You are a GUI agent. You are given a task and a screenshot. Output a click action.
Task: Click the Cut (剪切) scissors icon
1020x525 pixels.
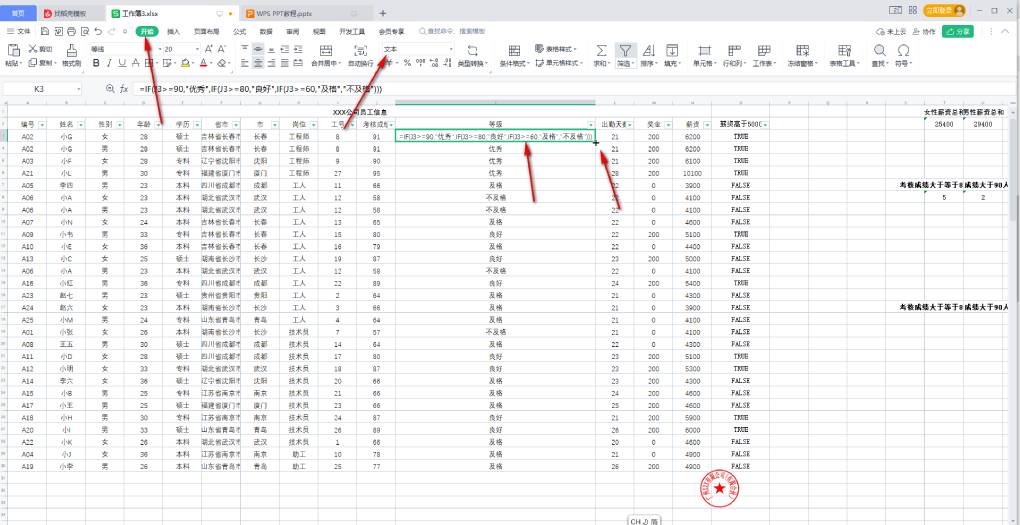pos(33,49)
